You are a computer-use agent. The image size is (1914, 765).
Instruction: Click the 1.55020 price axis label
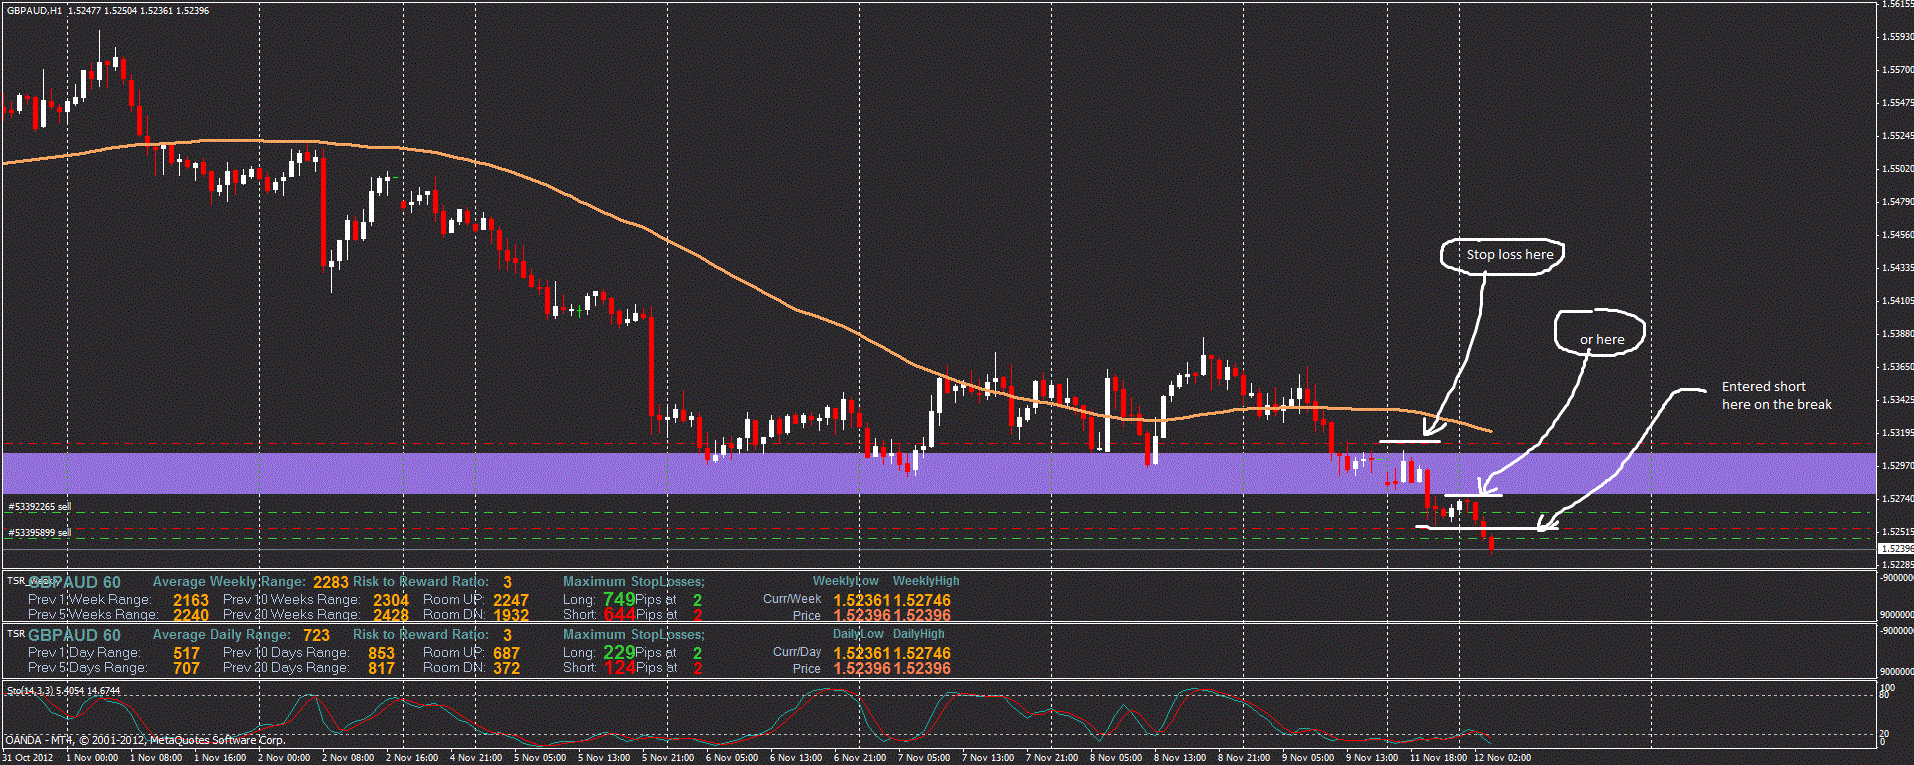pyautogui.click(x=1897, y=169)
